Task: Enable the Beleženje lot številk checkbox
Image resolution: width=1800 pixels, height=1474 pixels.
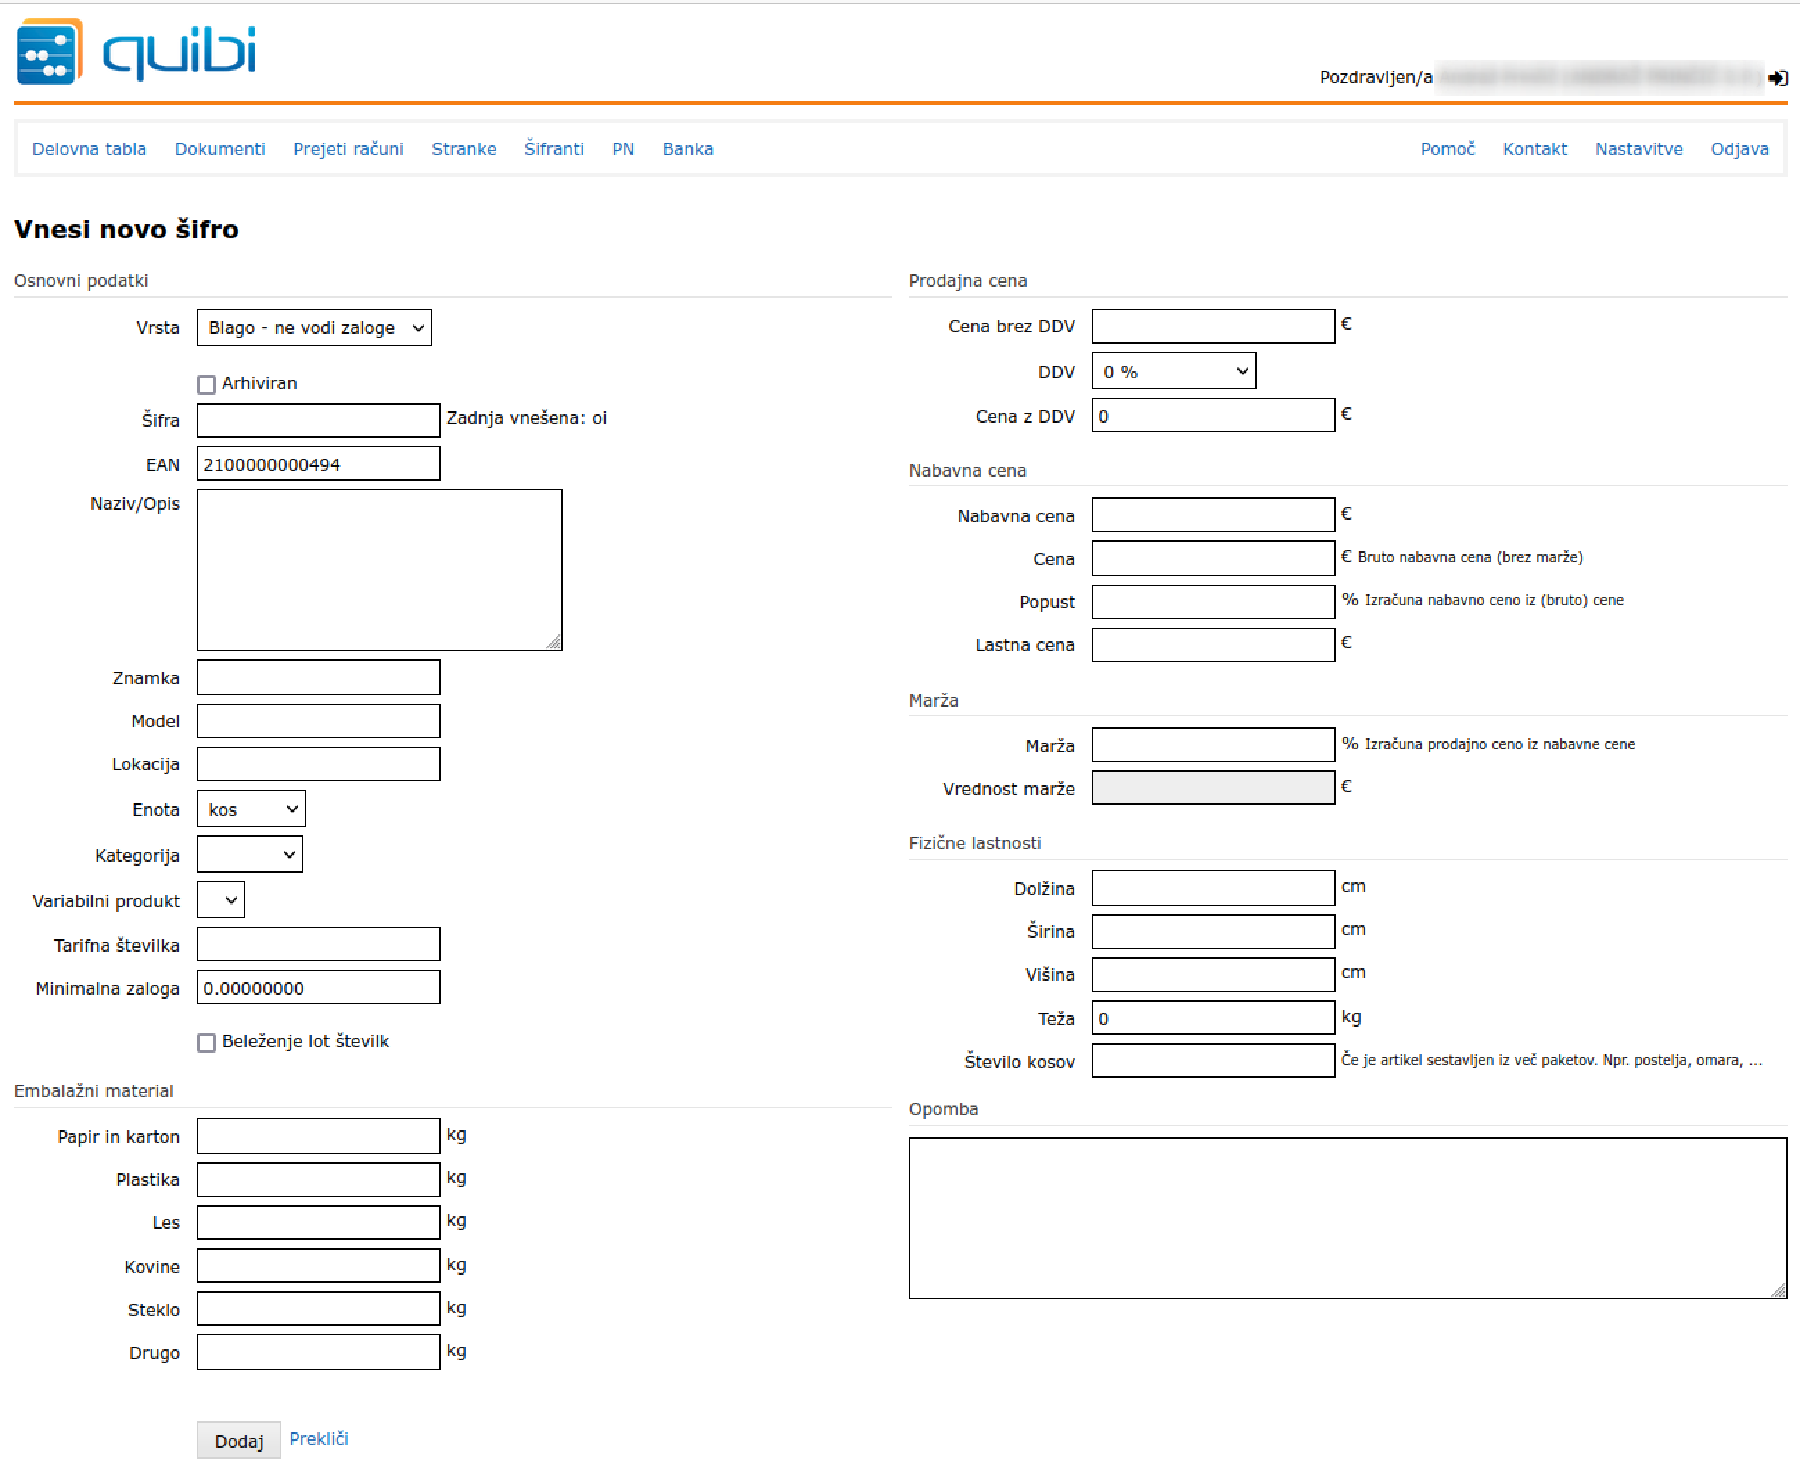Action: point(207,1043)
